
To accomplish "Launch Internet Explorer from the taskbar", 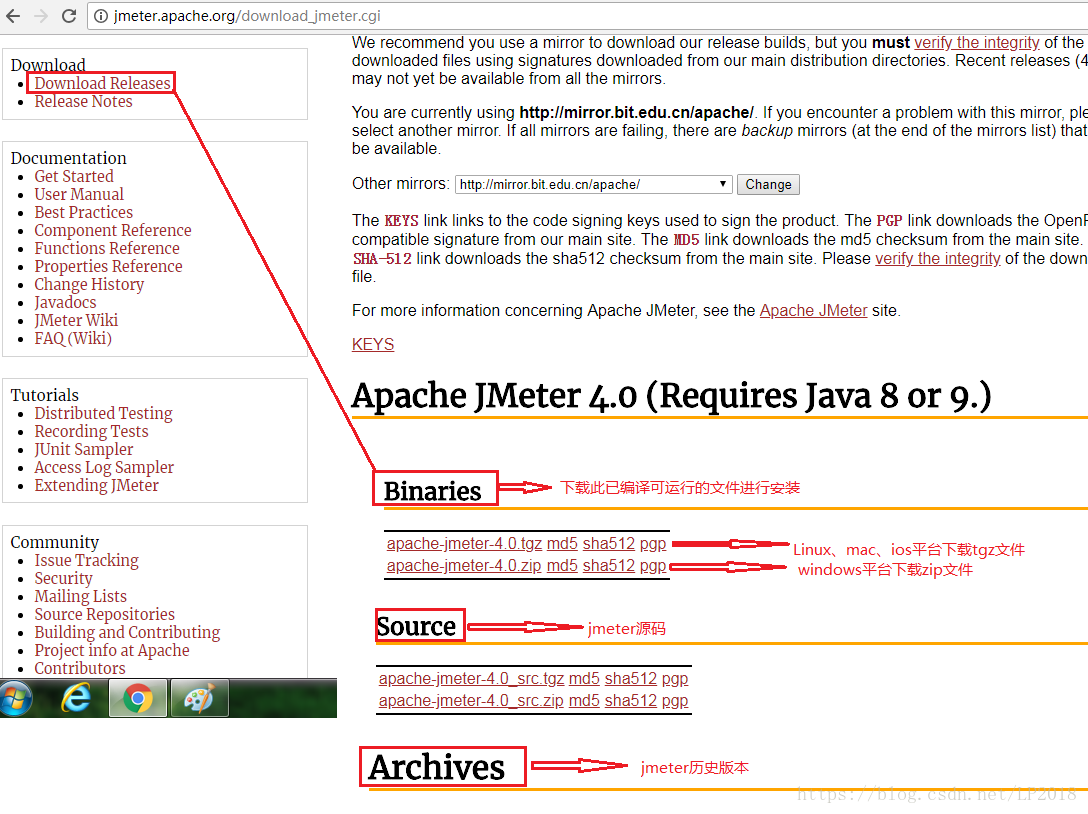I will tap(76, 698).
